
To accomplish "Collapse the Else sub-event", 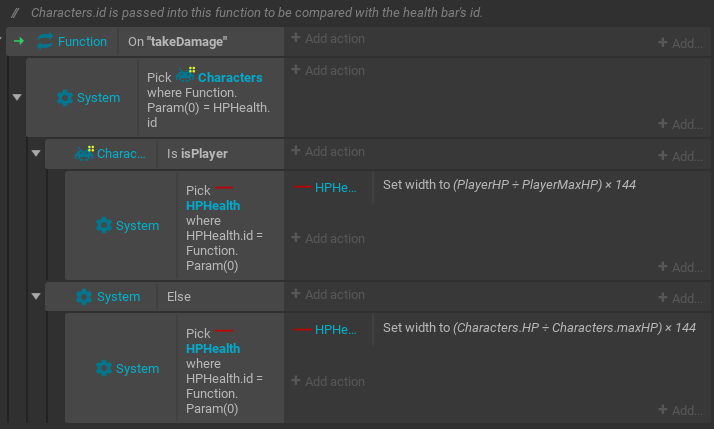I will click(36, 296).
